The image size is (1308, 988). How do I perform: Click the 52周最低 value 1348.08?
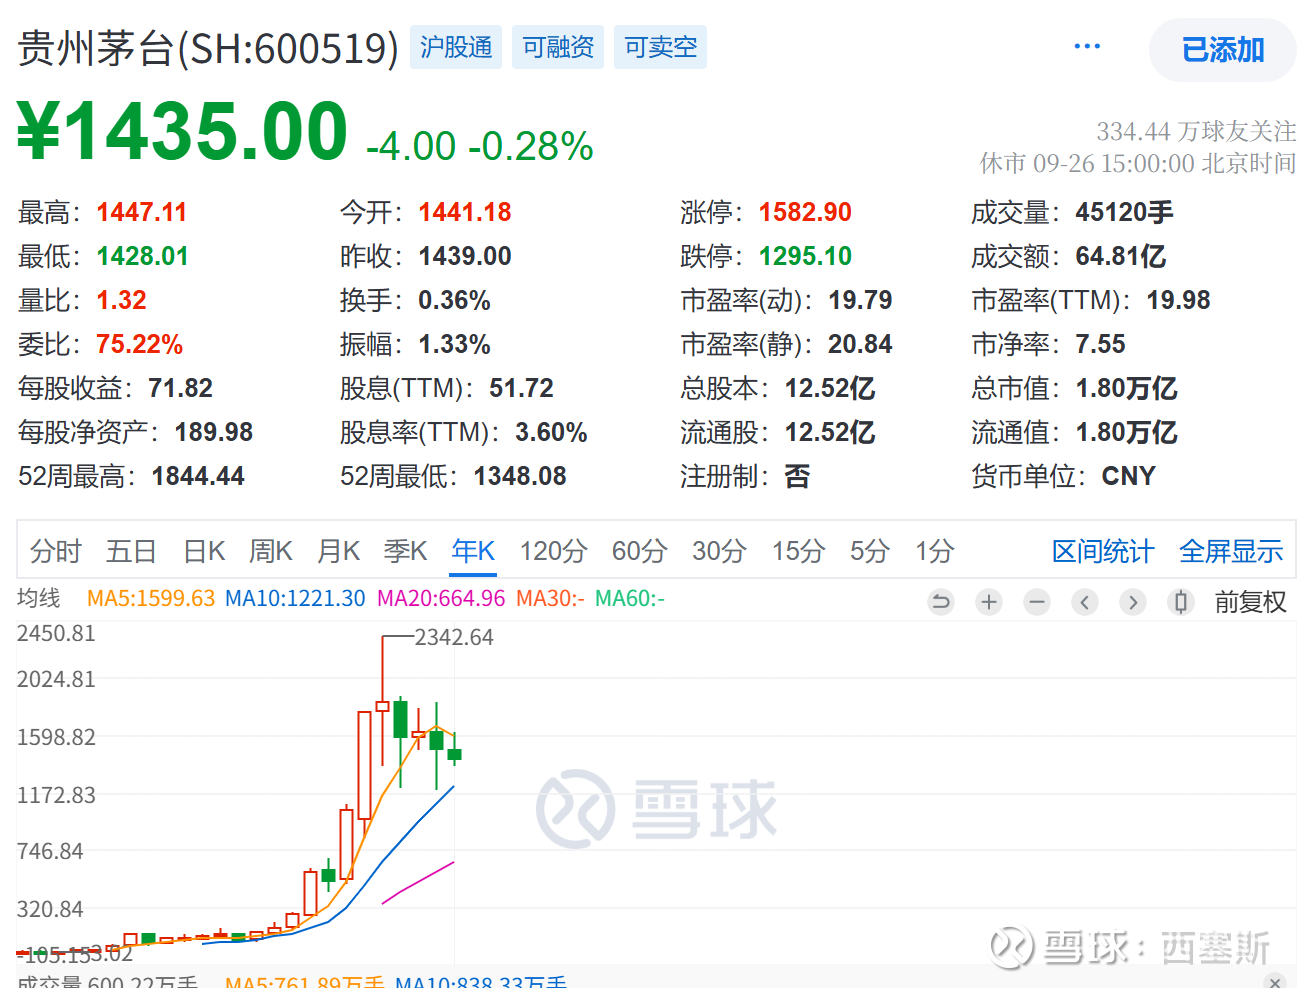click(x=520, y=476)
